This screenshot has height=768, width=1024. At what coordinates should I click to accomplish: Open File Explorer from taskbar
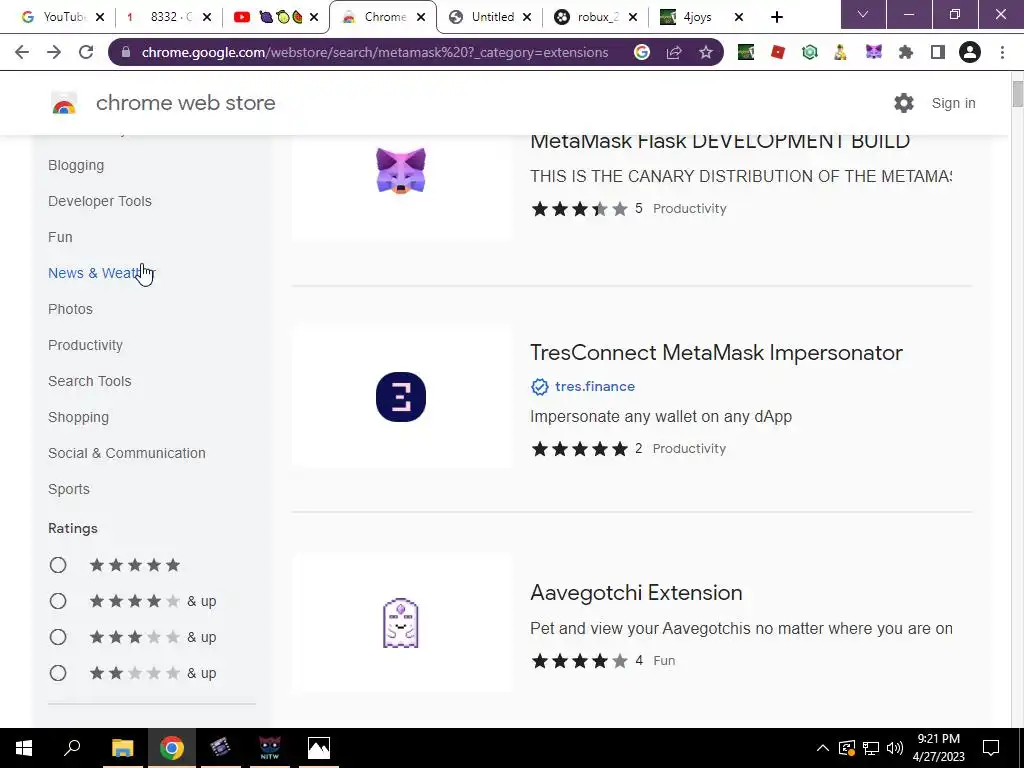[x=122, y=748]
